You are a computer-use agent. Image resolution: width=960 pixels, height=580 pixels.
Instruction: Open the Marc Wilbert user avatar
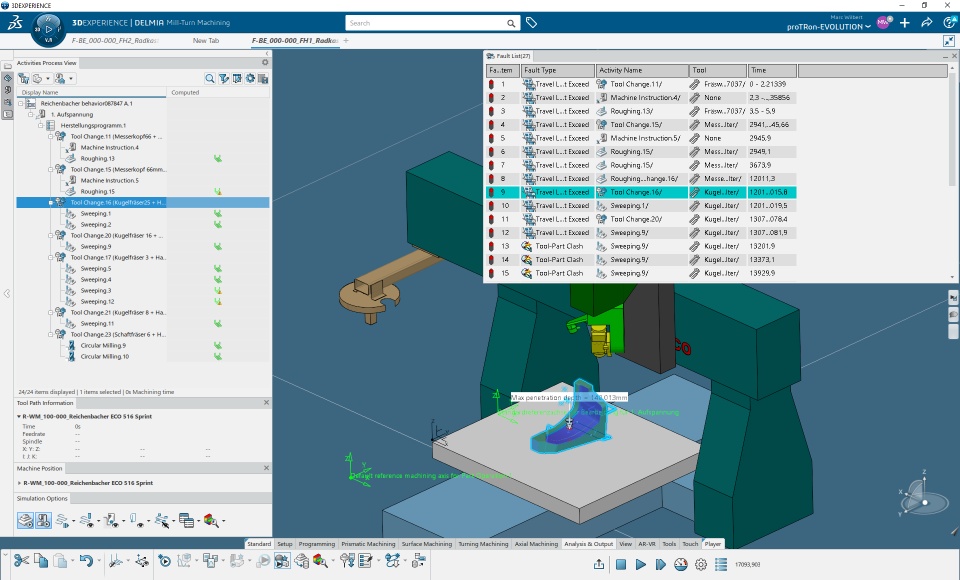click(x=883, y=23)
